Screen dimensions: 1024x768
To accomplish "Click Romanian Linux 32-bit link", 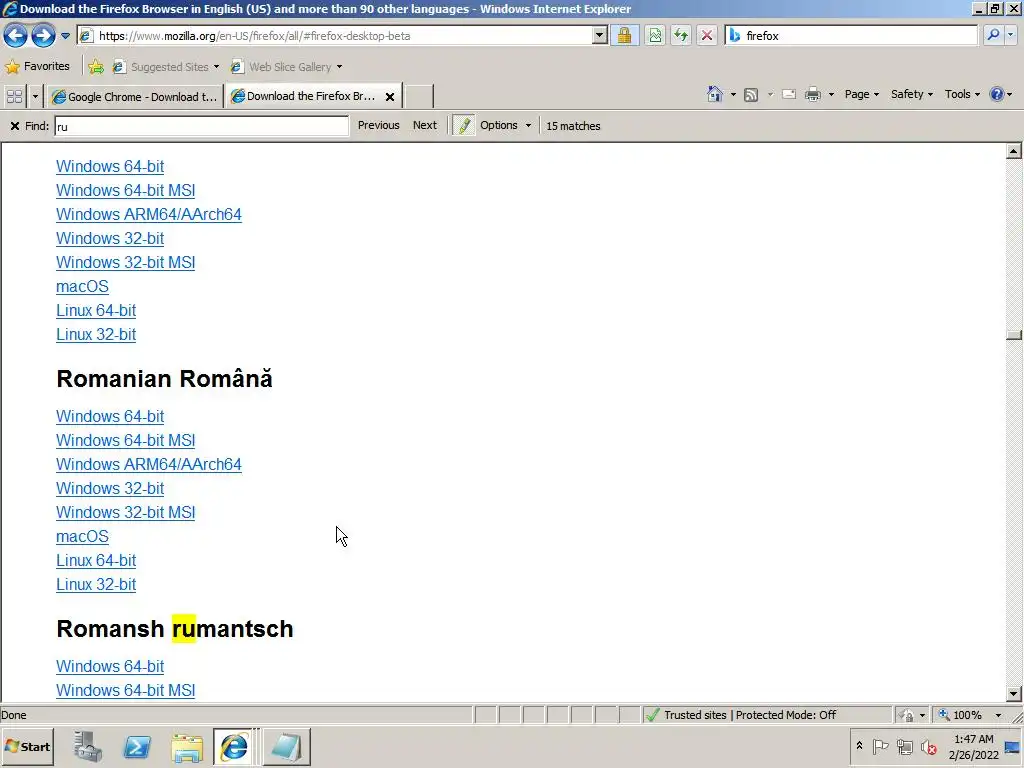I will tap(96, 584).
